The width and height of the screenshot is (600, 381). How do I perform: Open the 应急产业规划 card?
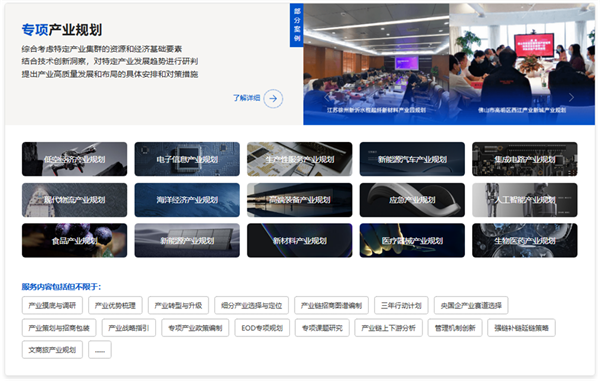click(x=412, y=200)
